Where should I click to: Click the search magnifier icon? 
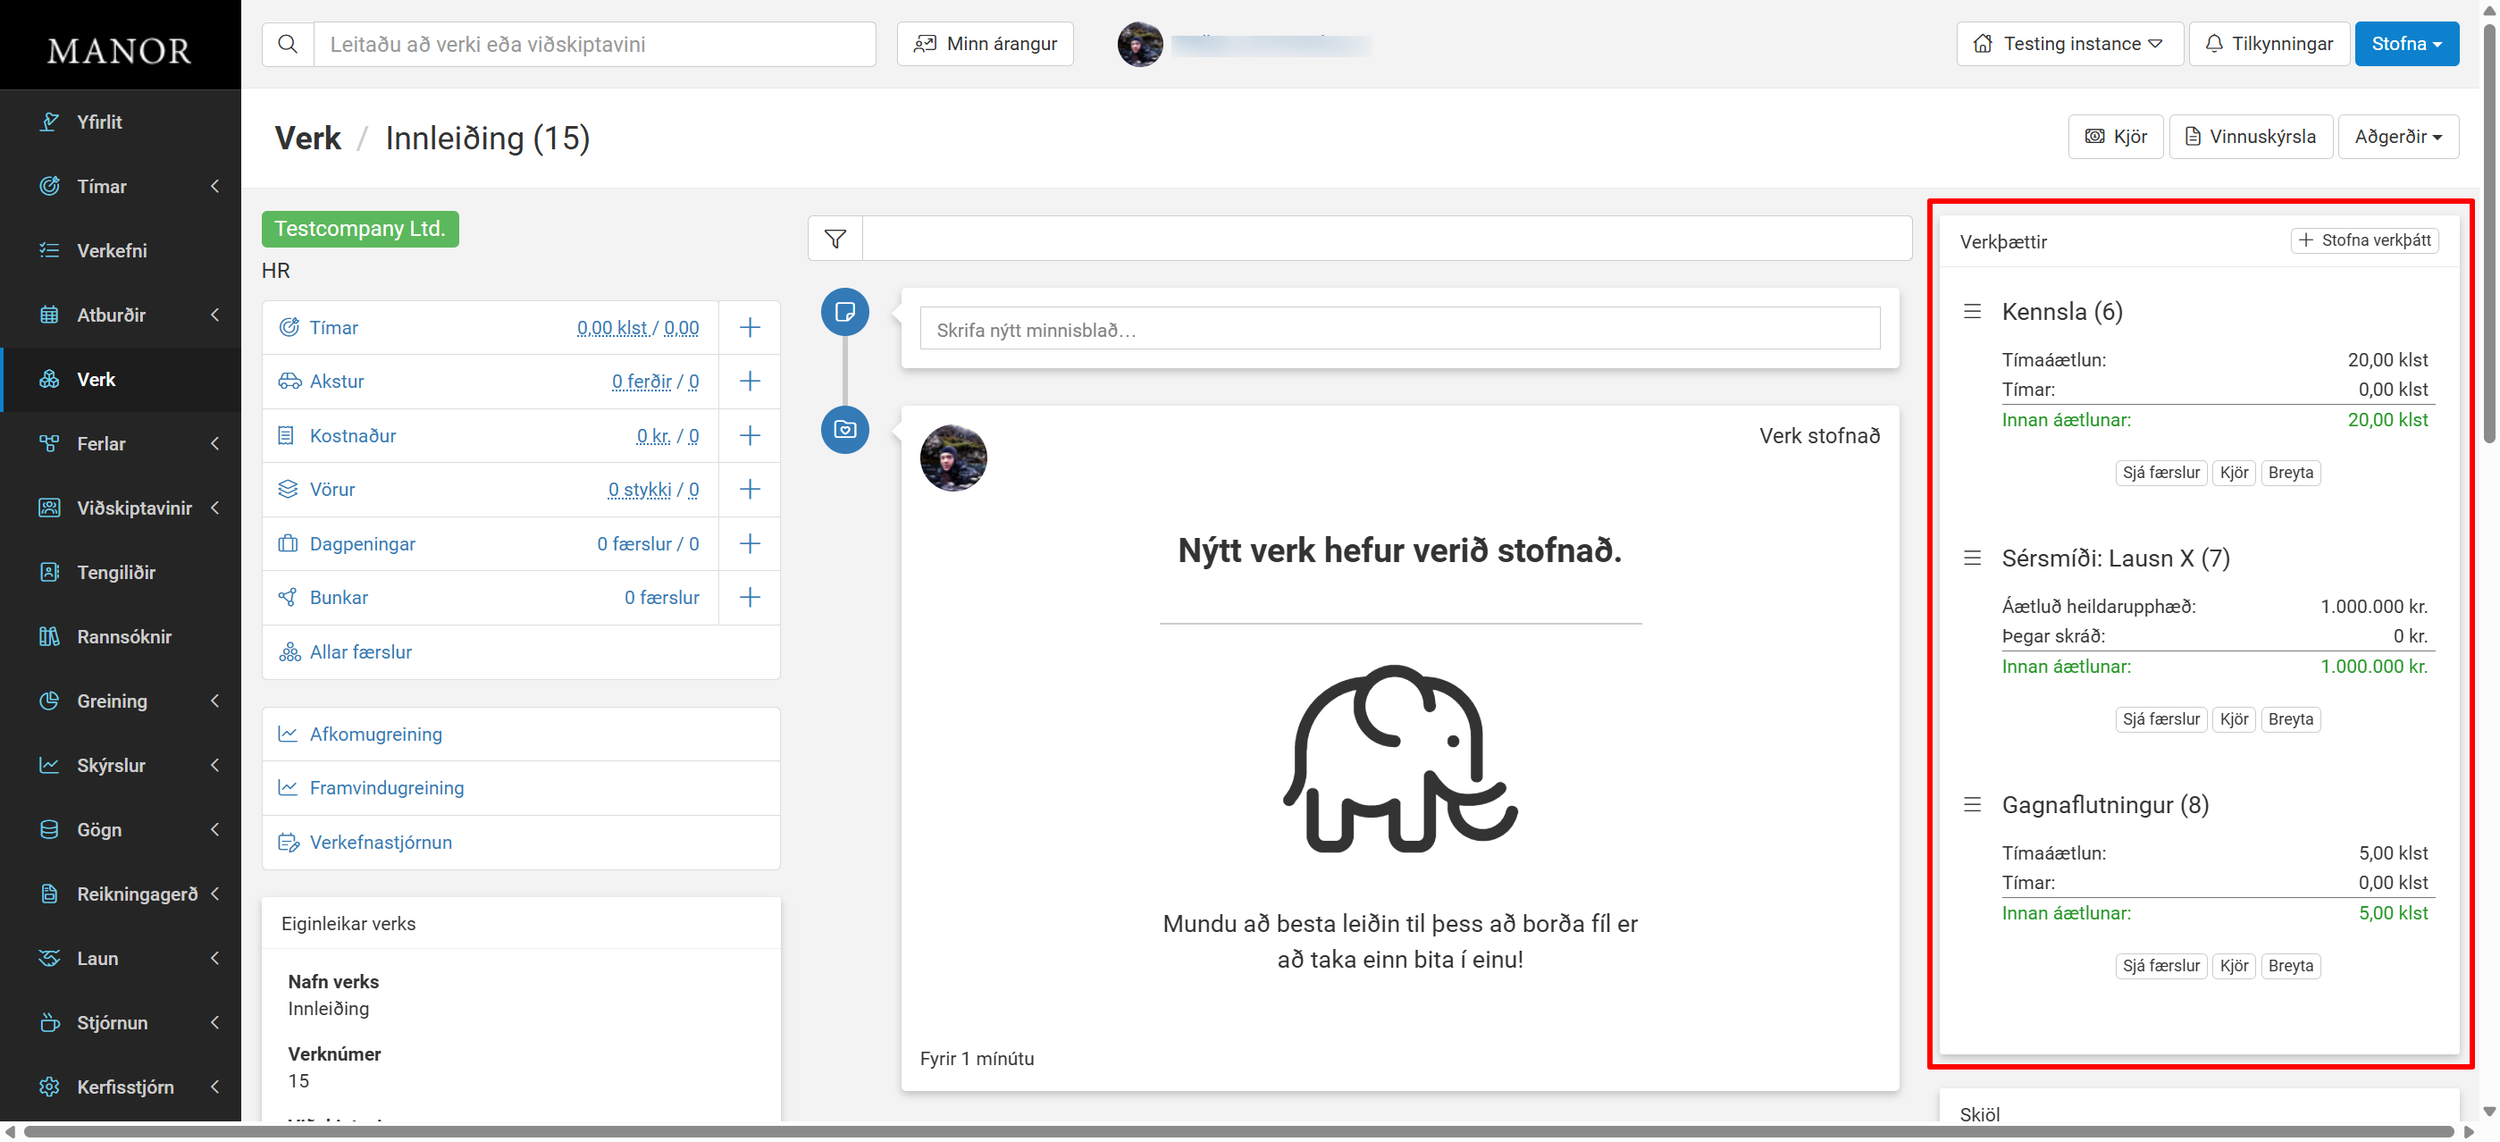pos(288,44)
